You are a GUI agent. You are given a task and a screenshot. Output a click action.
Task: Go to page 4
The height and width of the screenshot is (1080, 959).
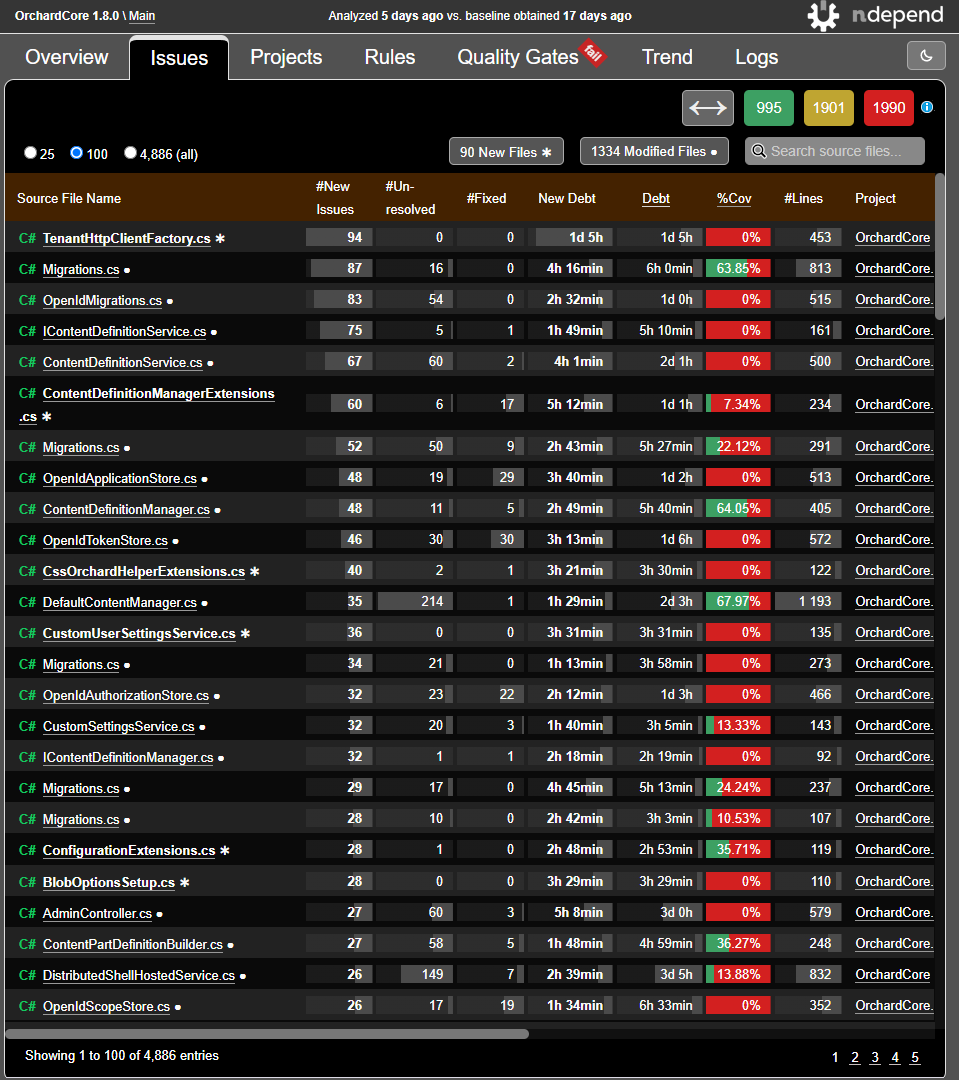[895, 1057]
